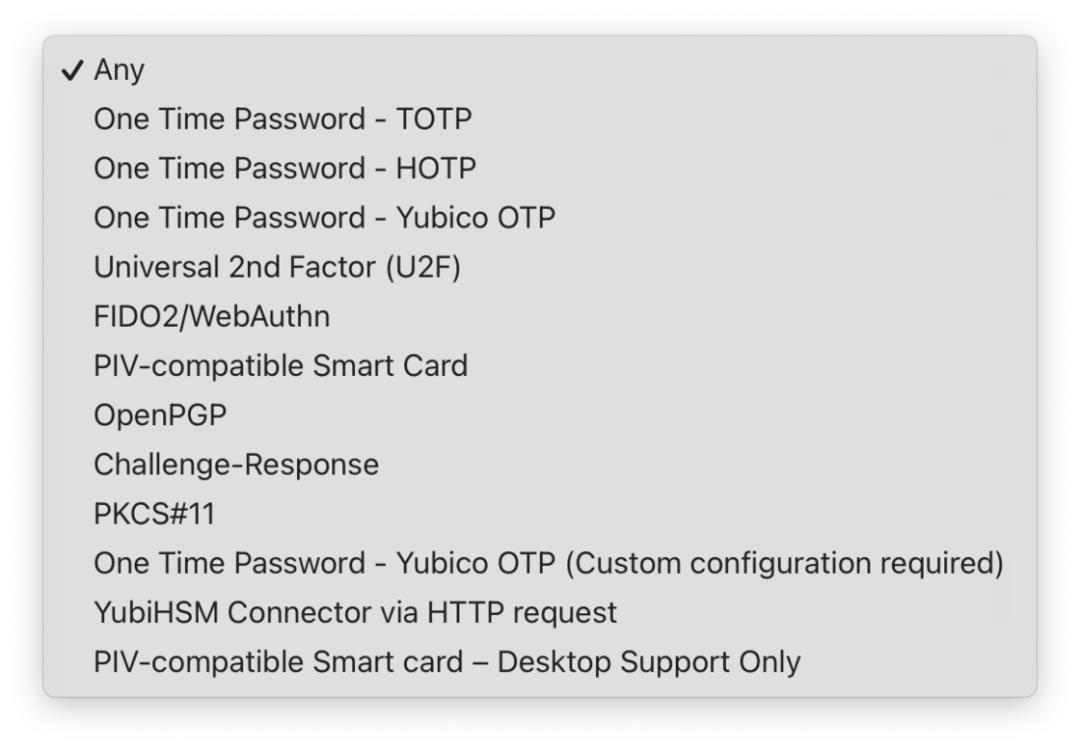Click the YubiHSM Connector list entry
This screenshot has height=748, width=1080.
(x=355, y=613)
